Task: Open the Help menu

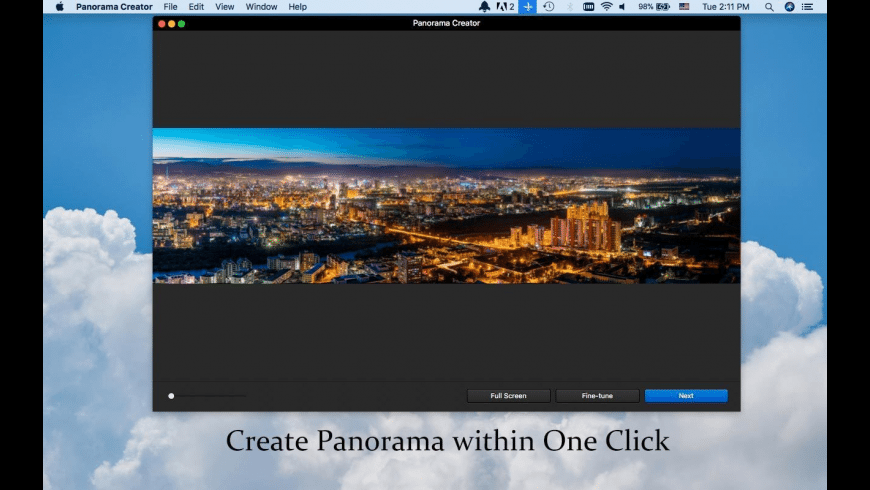Action: [x=297, y=7]
